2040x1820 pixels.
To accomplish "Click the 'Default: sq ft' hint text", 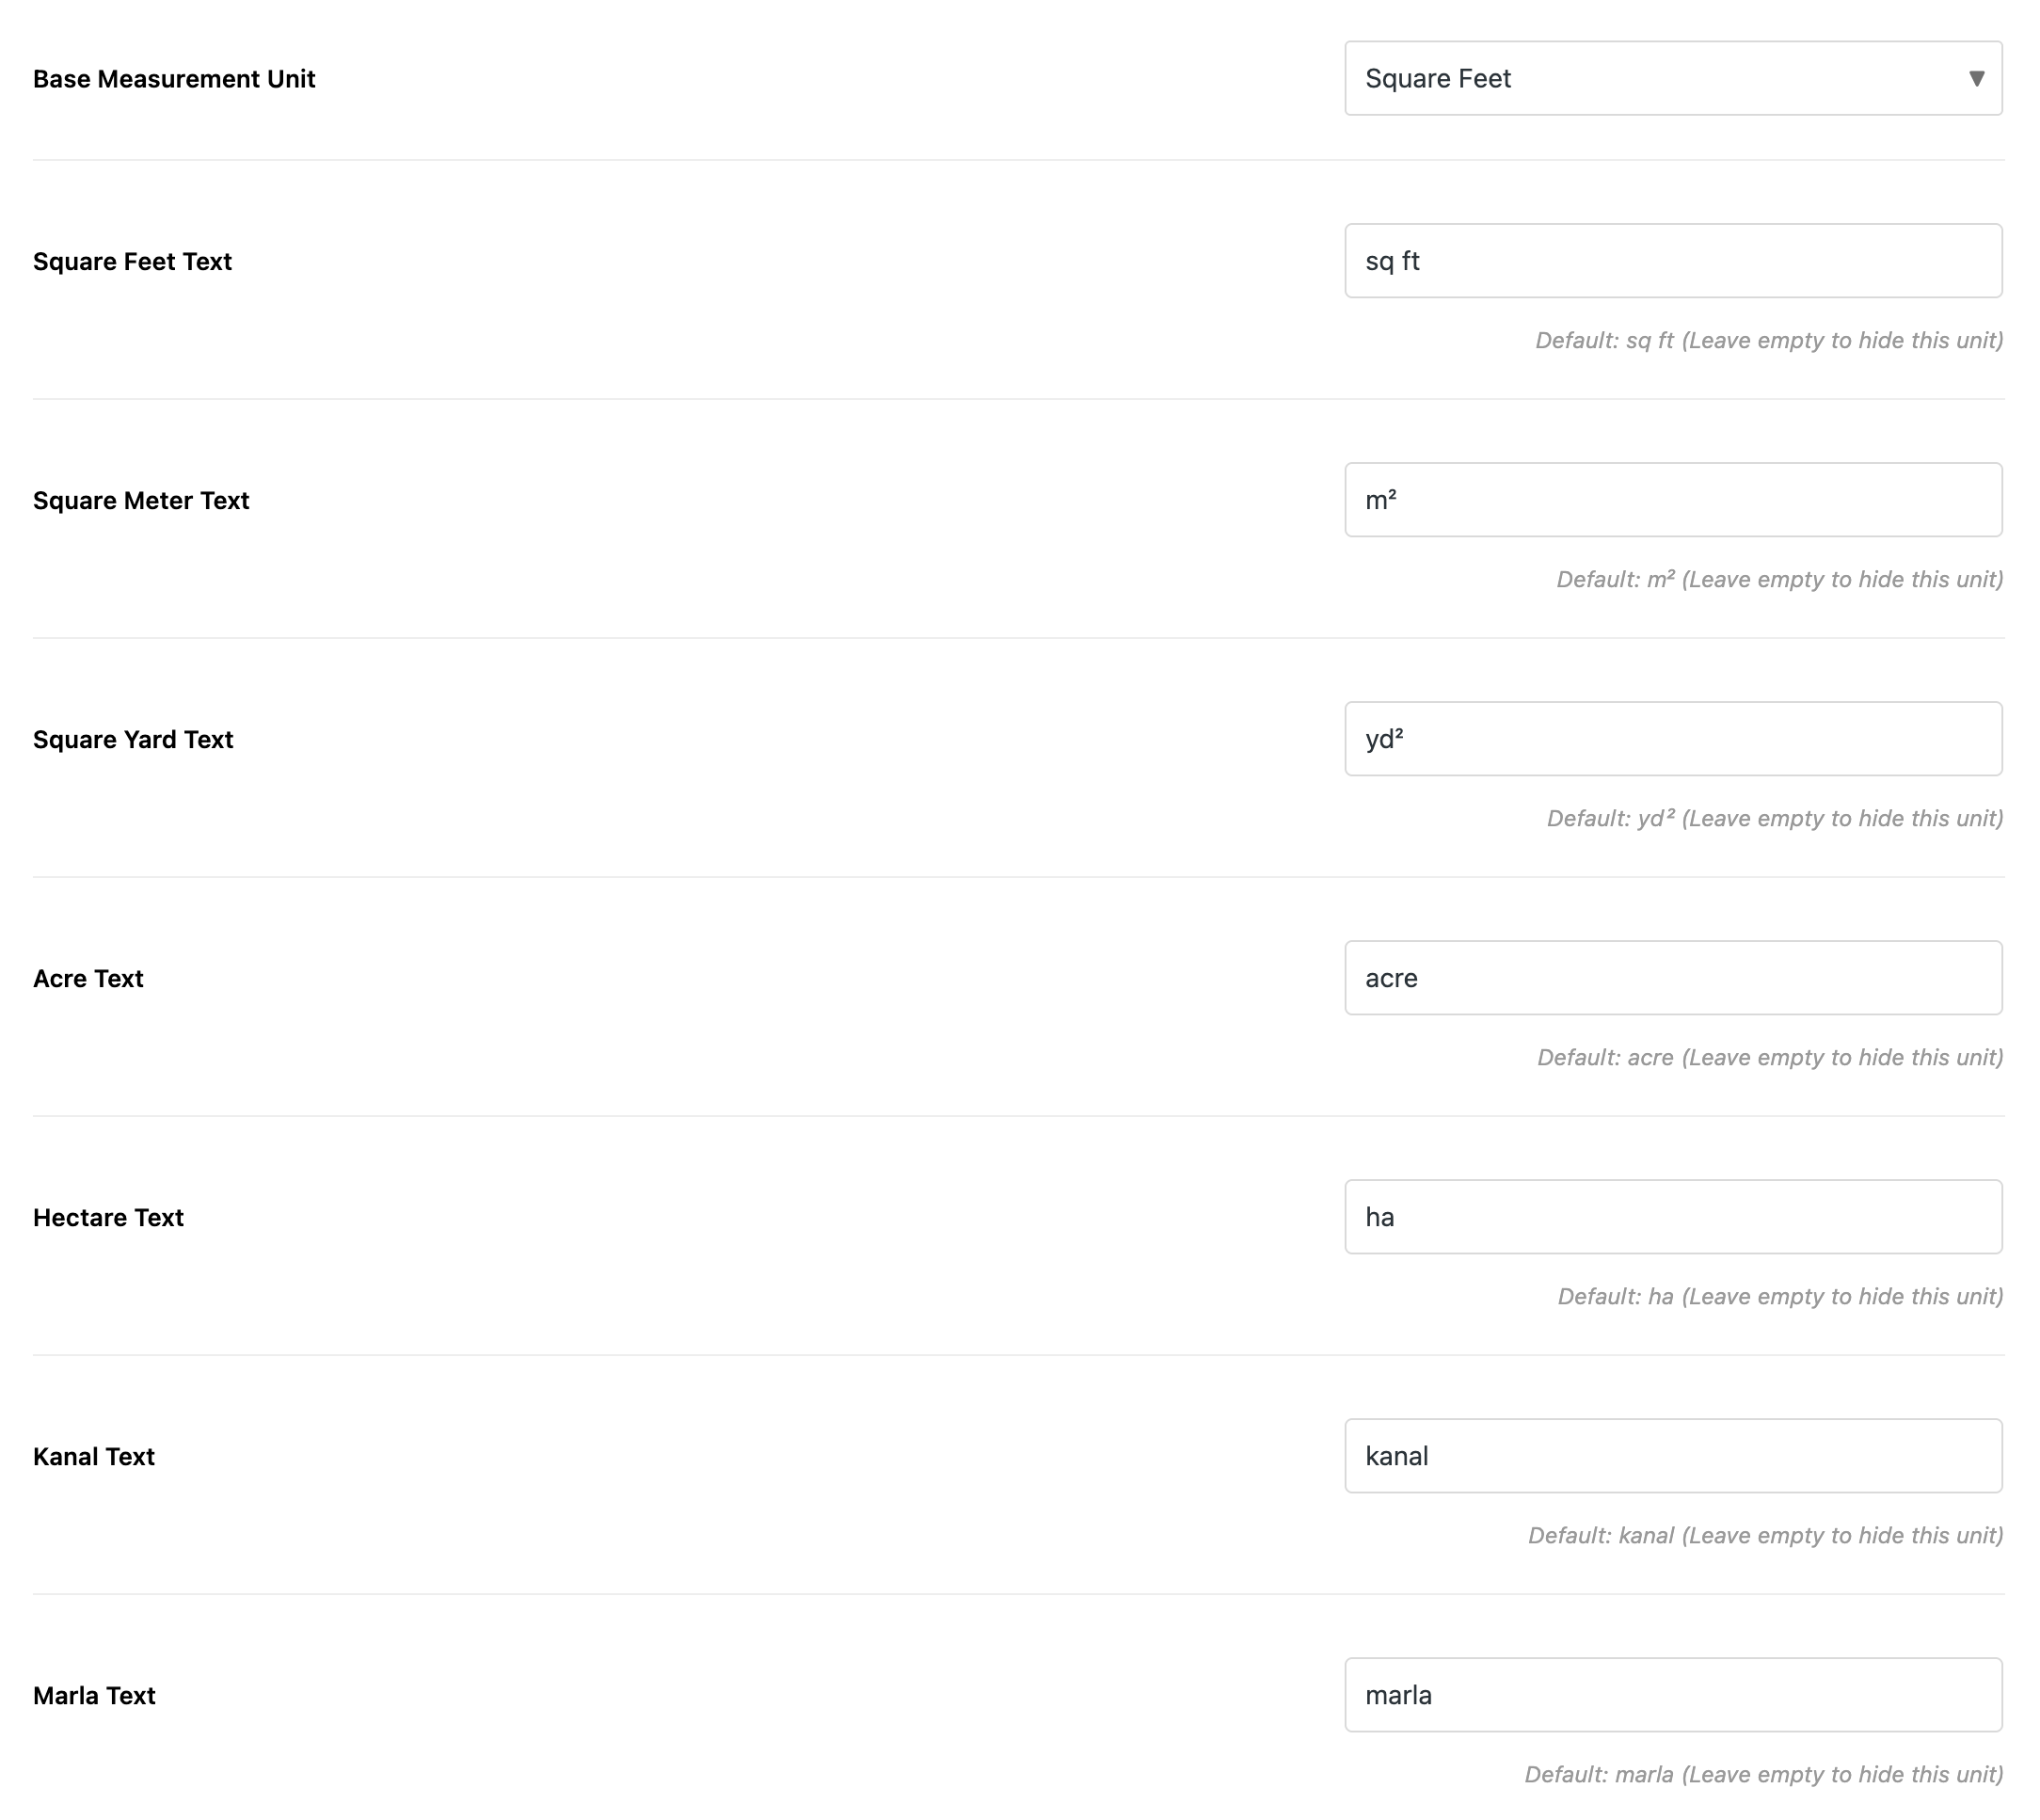I will pos(1768,341).
